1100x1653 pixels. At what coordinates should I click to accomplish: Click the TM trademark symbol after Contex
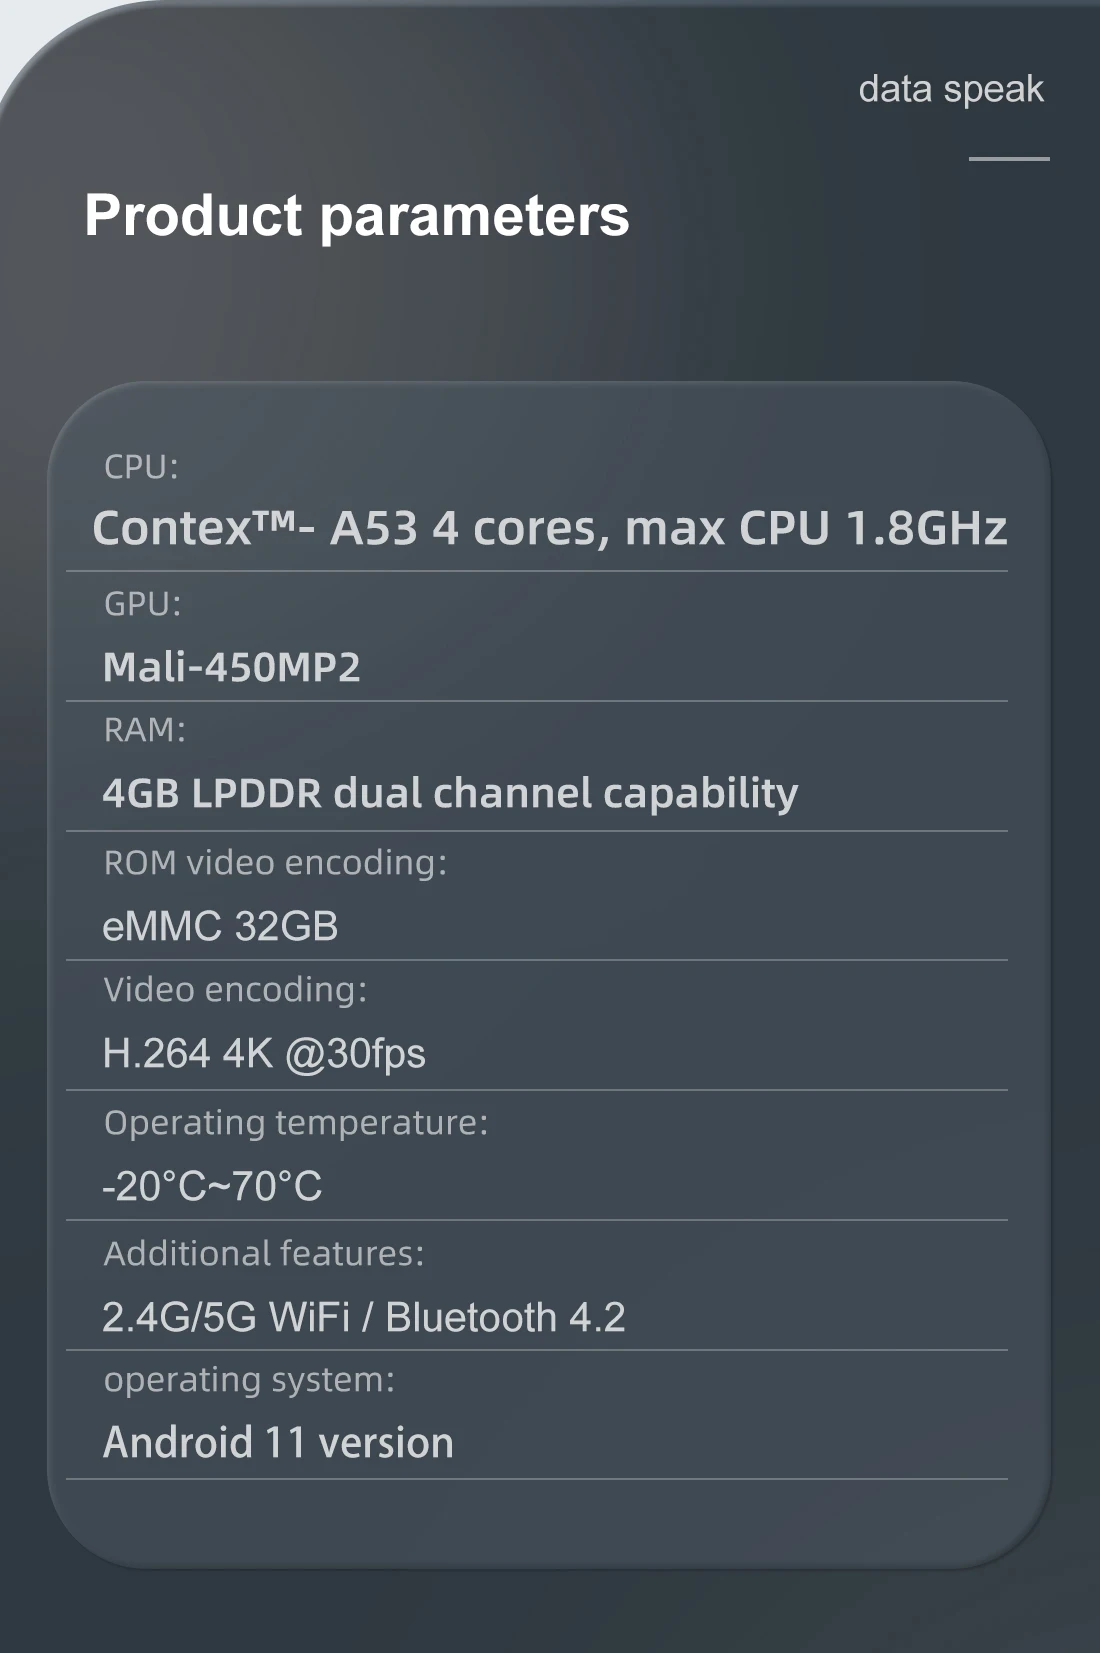point(276,520)
